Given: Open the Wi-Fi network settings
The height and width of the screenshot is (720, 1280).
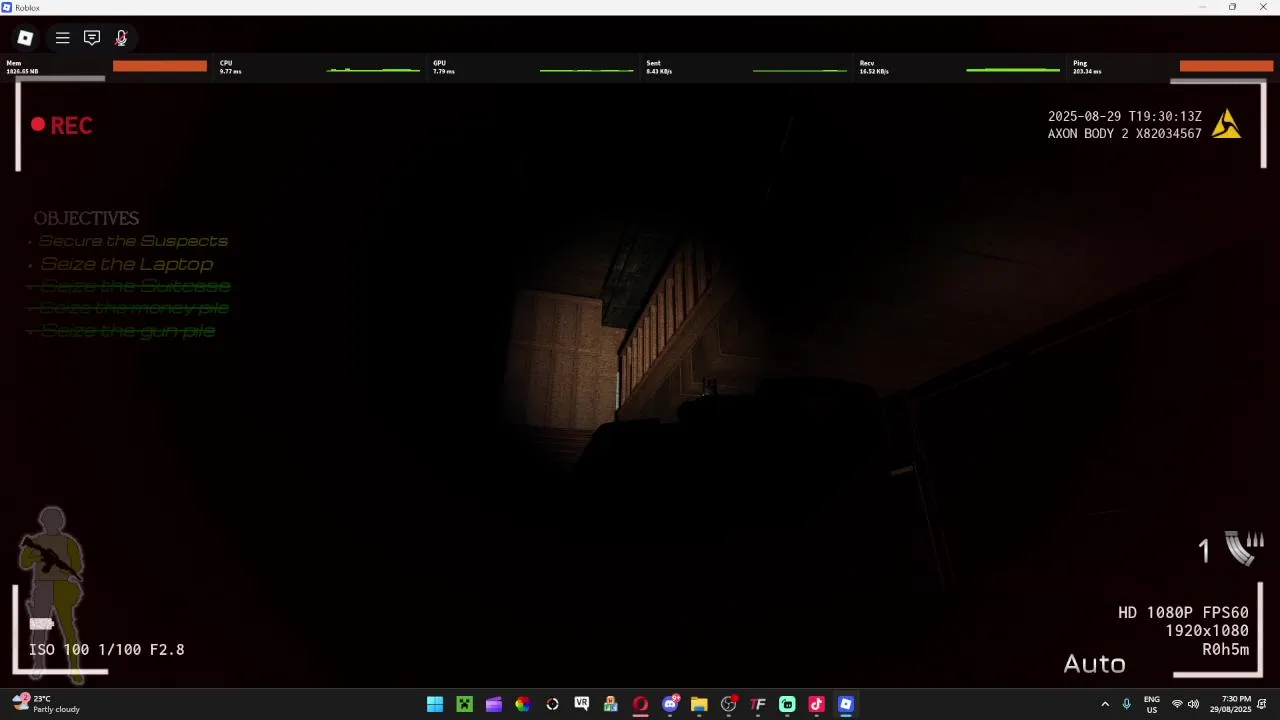Looking at the screenshot, I should (1177, 704).
